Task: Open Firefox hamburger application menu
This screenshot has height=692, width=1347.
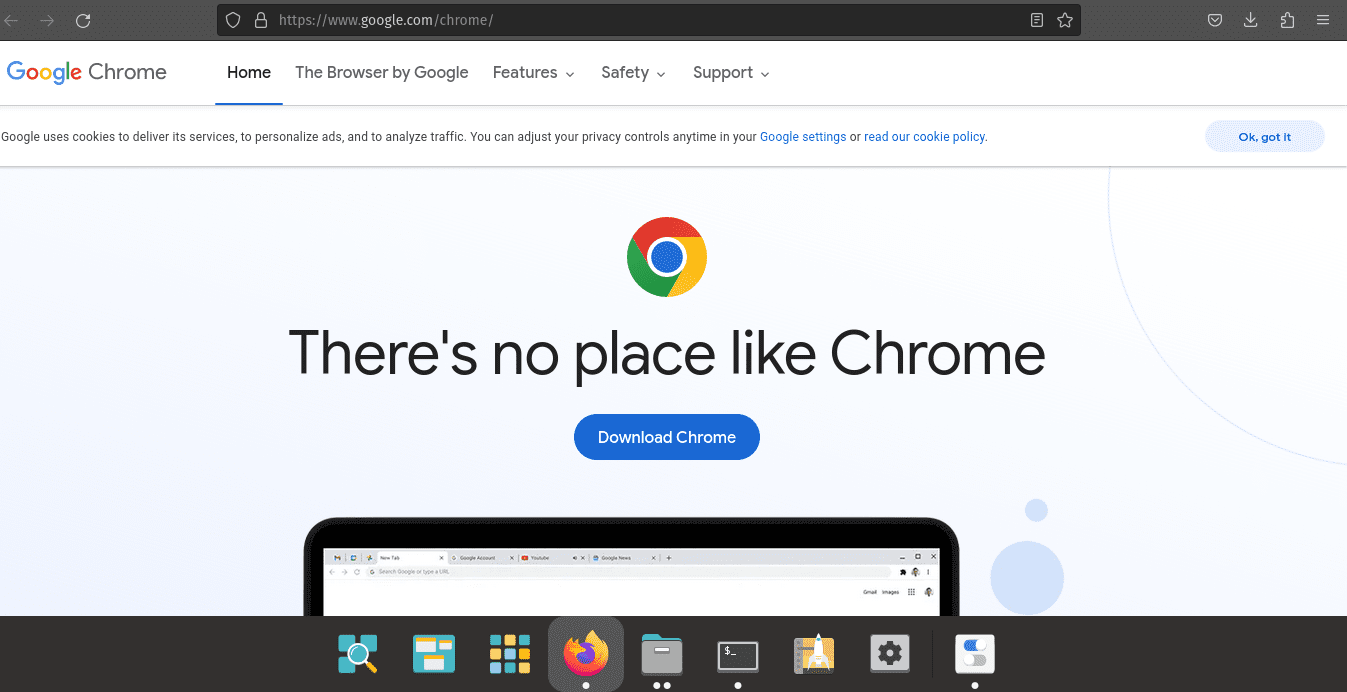Action: point(1324,20)
